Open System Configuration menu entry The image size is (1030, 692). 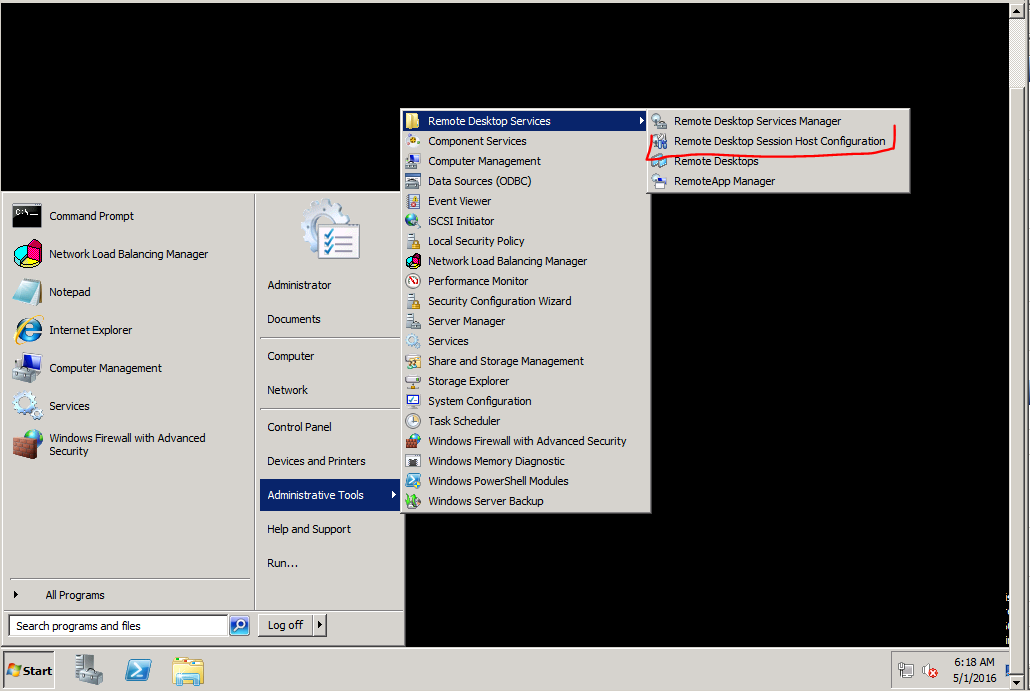pos(526,401)
